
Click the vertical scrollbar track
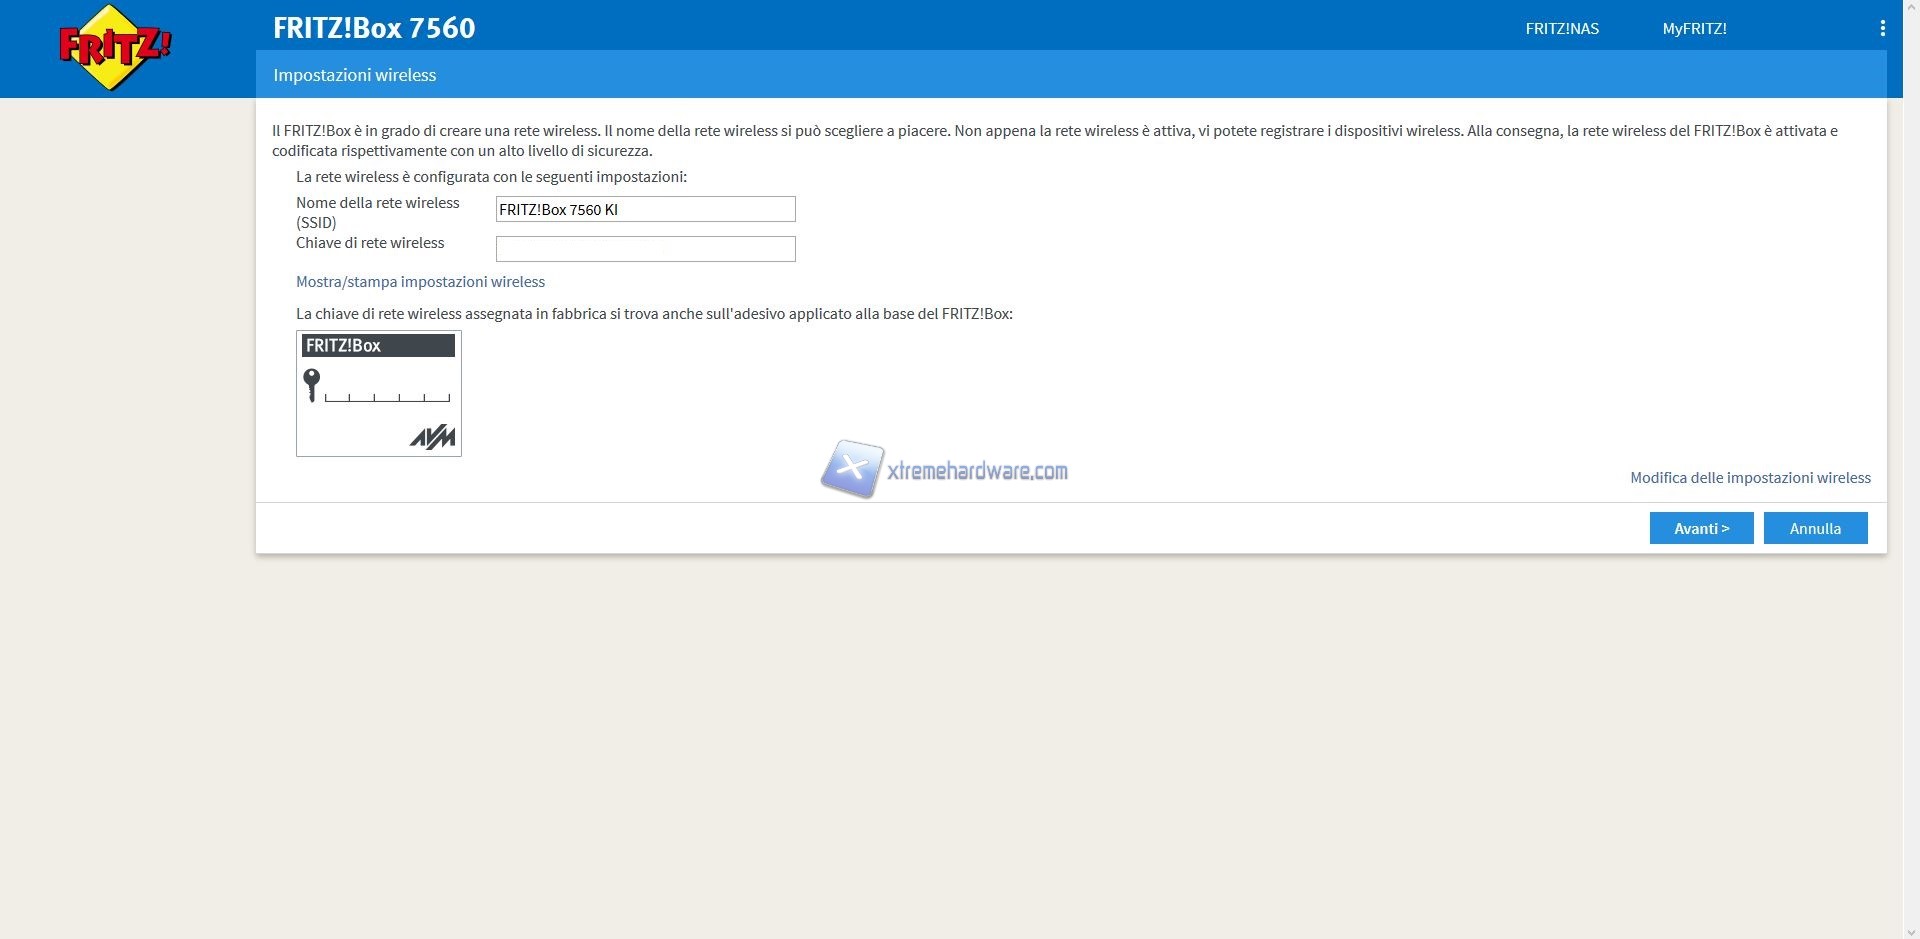(x=1910, y=500)
